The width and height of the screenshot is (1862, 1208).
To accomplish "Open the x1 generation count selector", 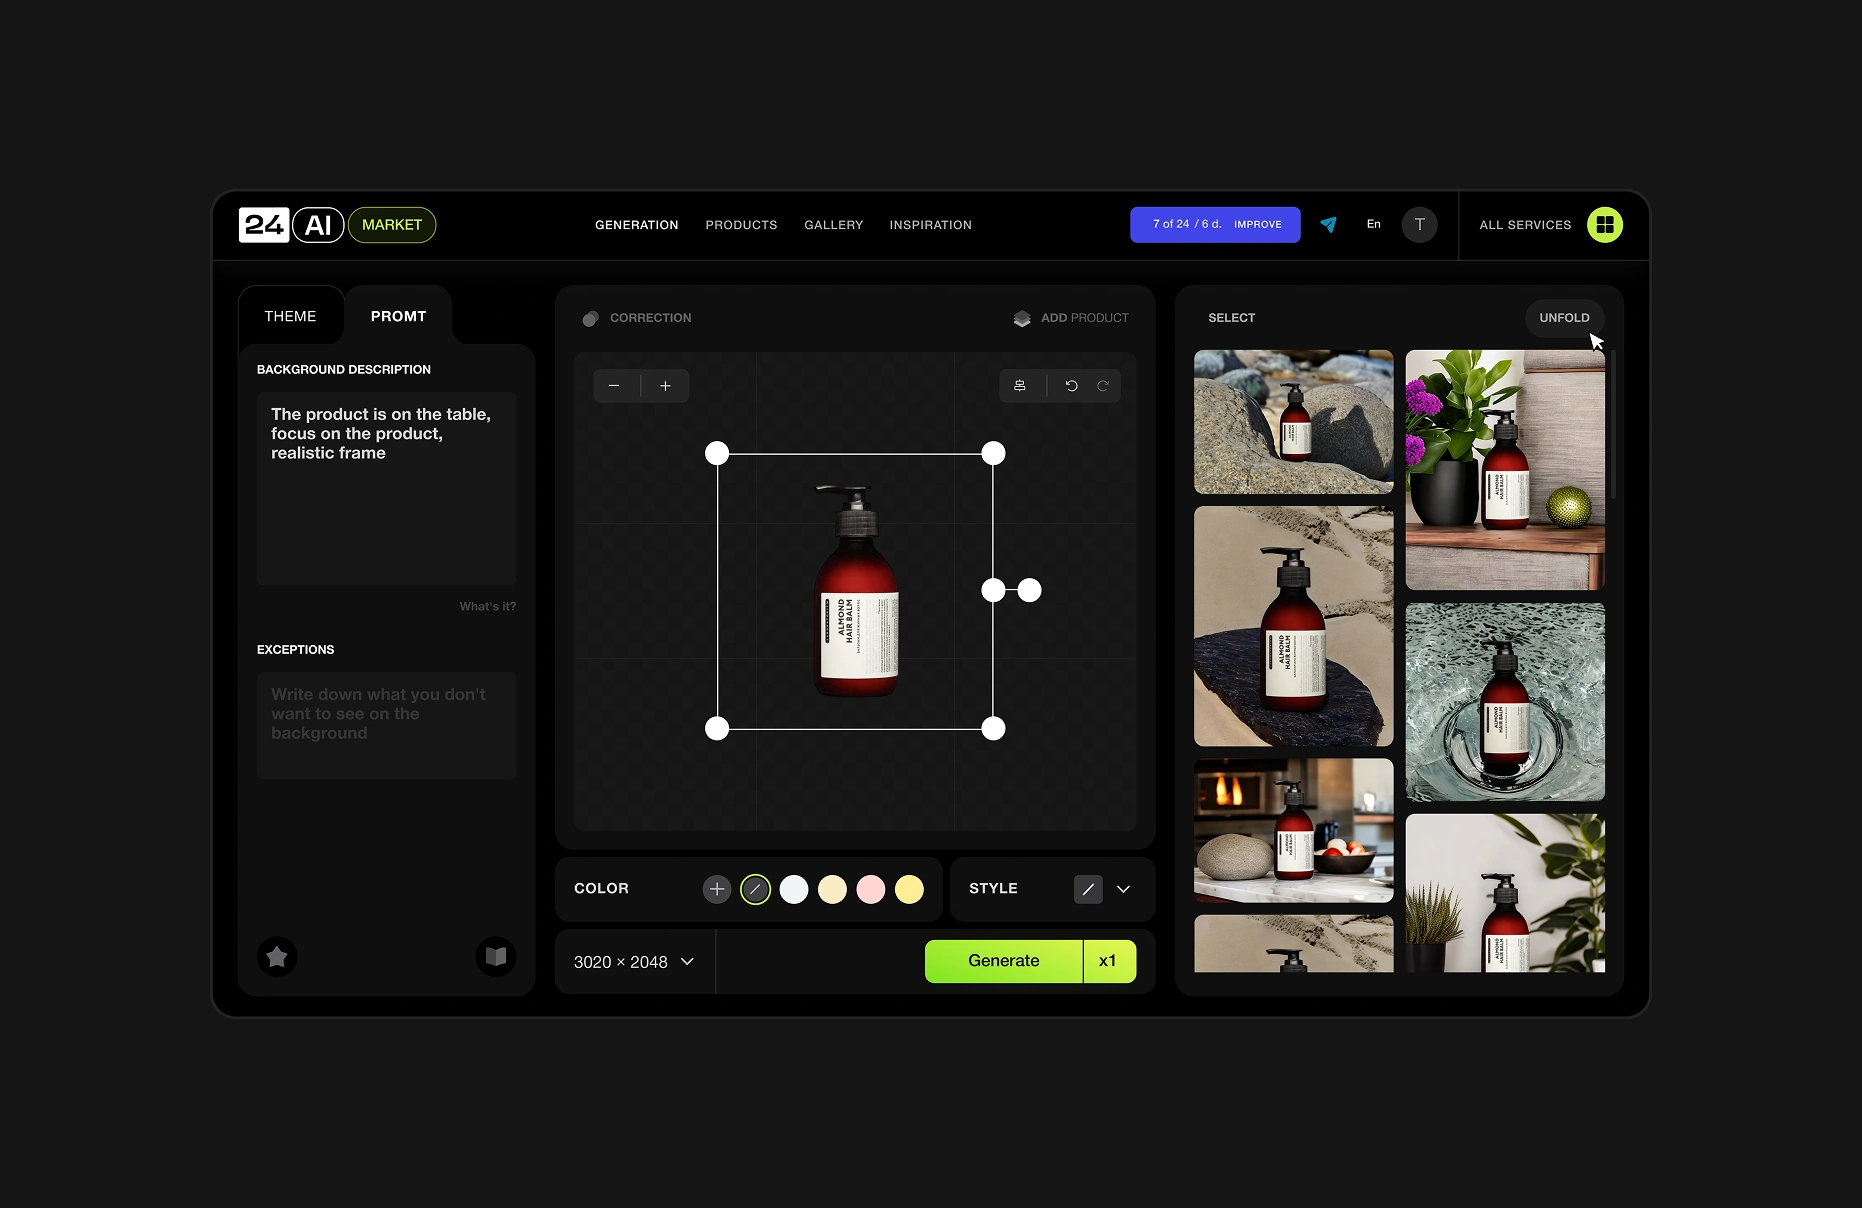I will pos(1108,961).
